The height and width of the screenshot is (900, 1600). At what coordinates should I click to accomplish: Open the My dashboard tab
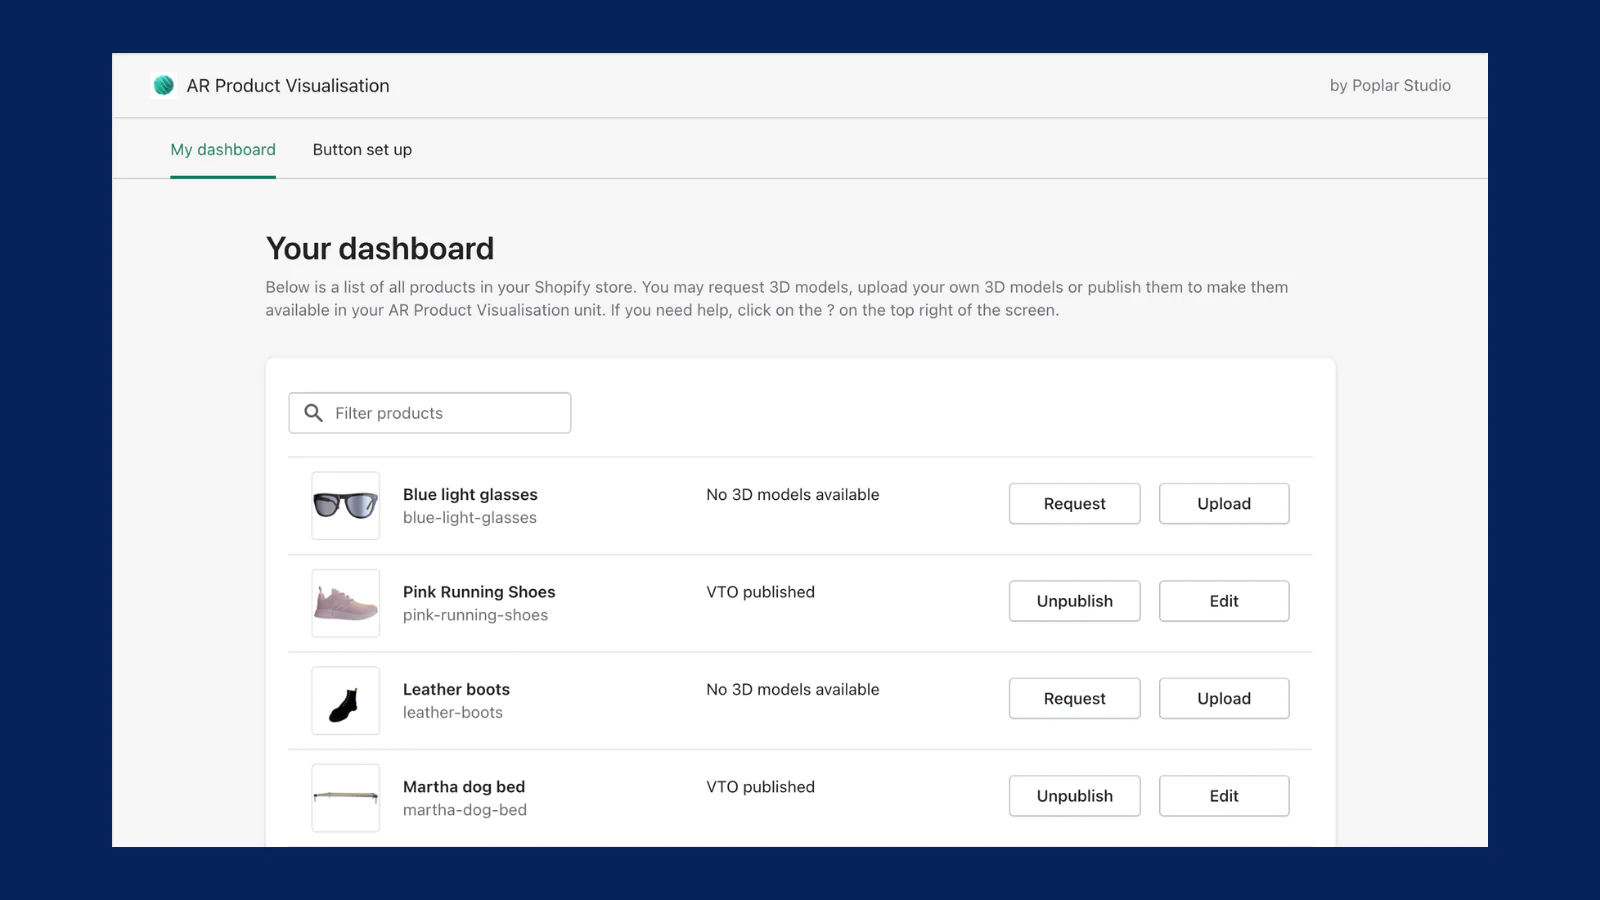223,150
